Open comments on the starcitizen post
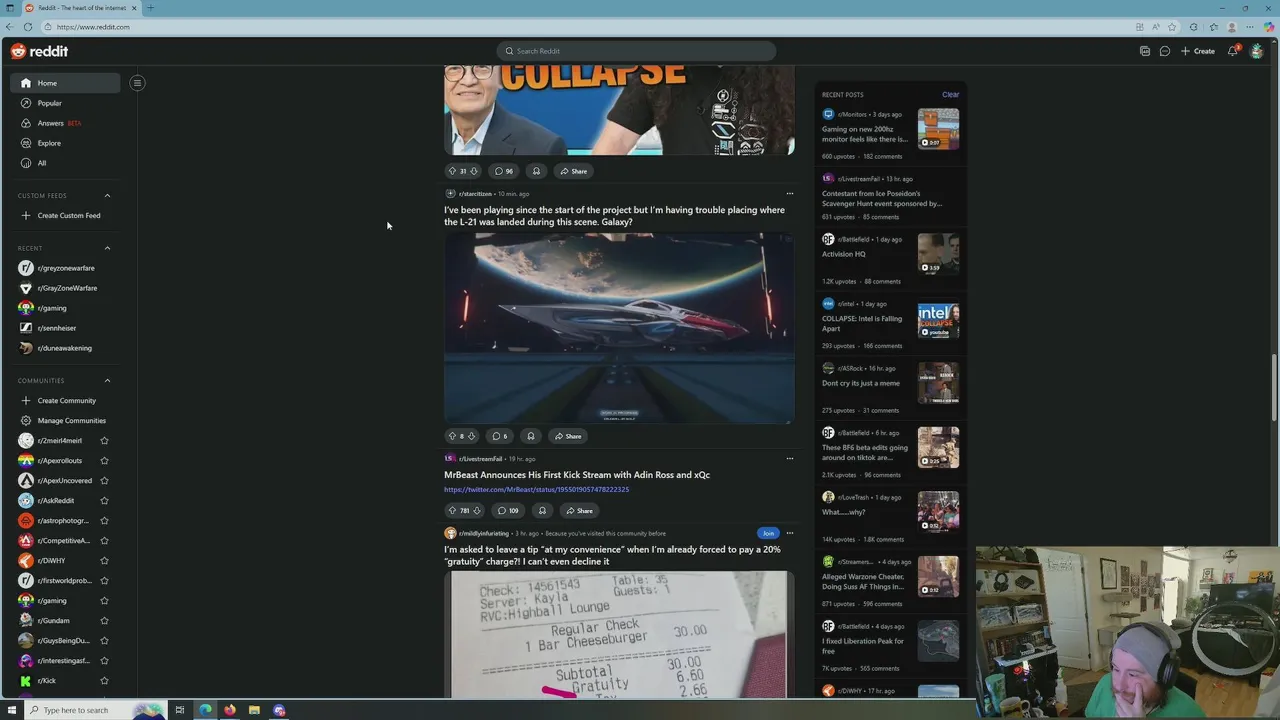 [x=499, y=436]
